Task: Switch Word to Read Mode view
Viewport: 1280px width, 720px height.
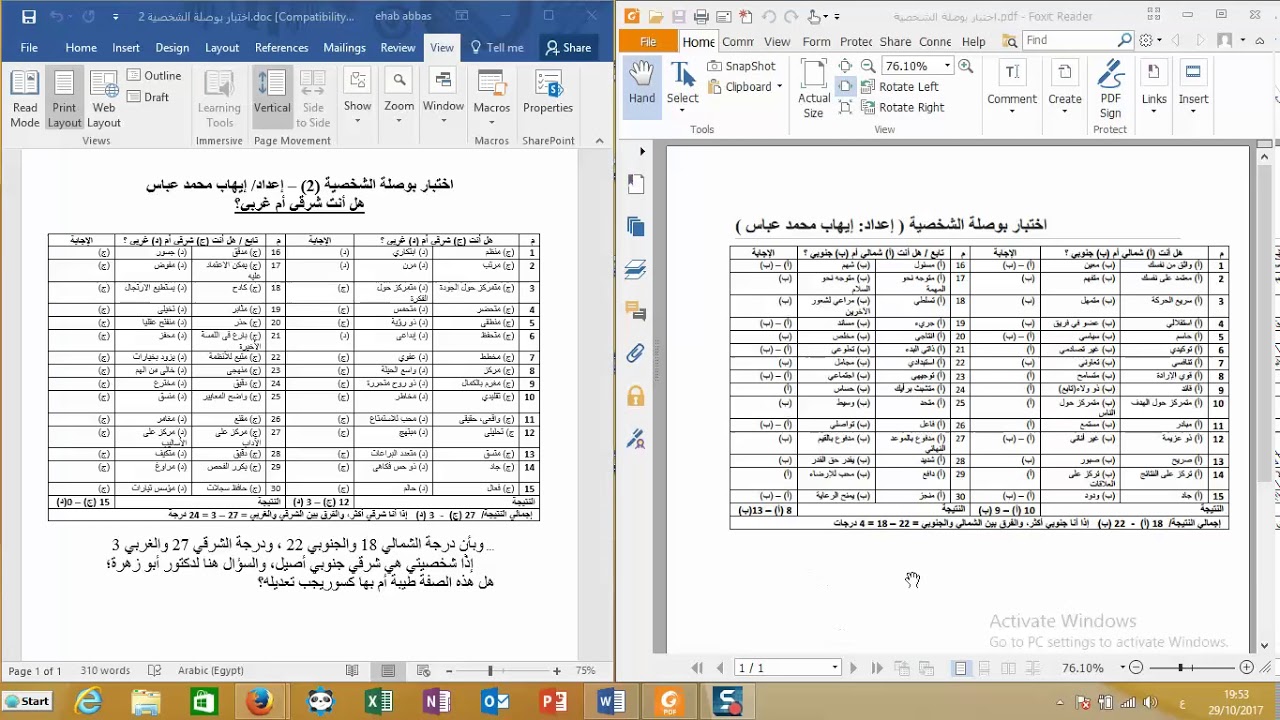Action: pyautogui.click(x=25, y=100)
